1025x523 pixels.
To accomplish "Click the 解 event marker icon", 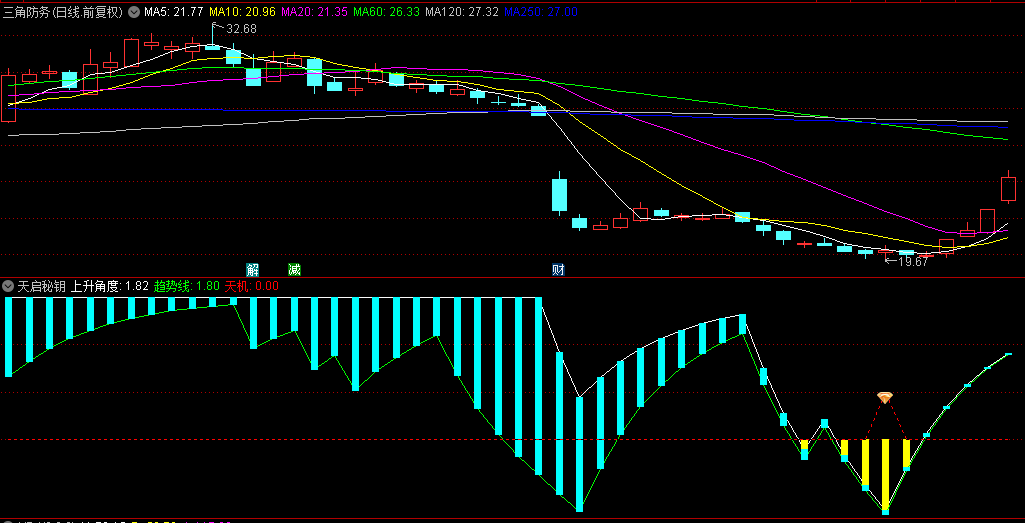I will [x=252, y=269].
